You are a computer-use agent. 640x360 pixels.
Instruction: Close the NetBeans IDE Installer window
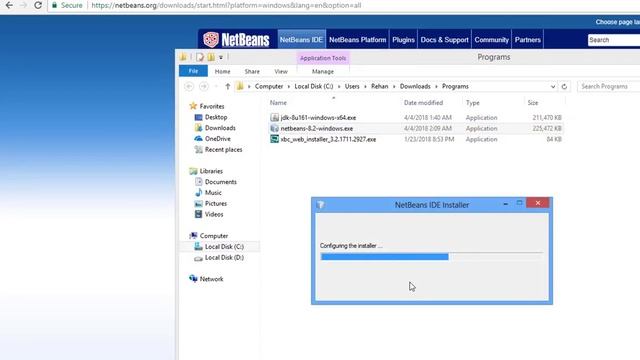pos(538,203)
